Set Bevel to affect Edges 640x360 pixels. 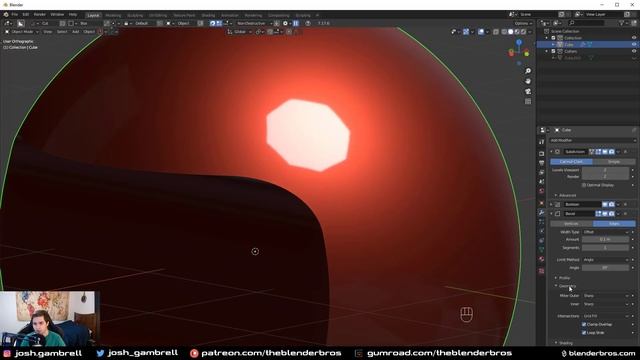click(x=614, y=224)
